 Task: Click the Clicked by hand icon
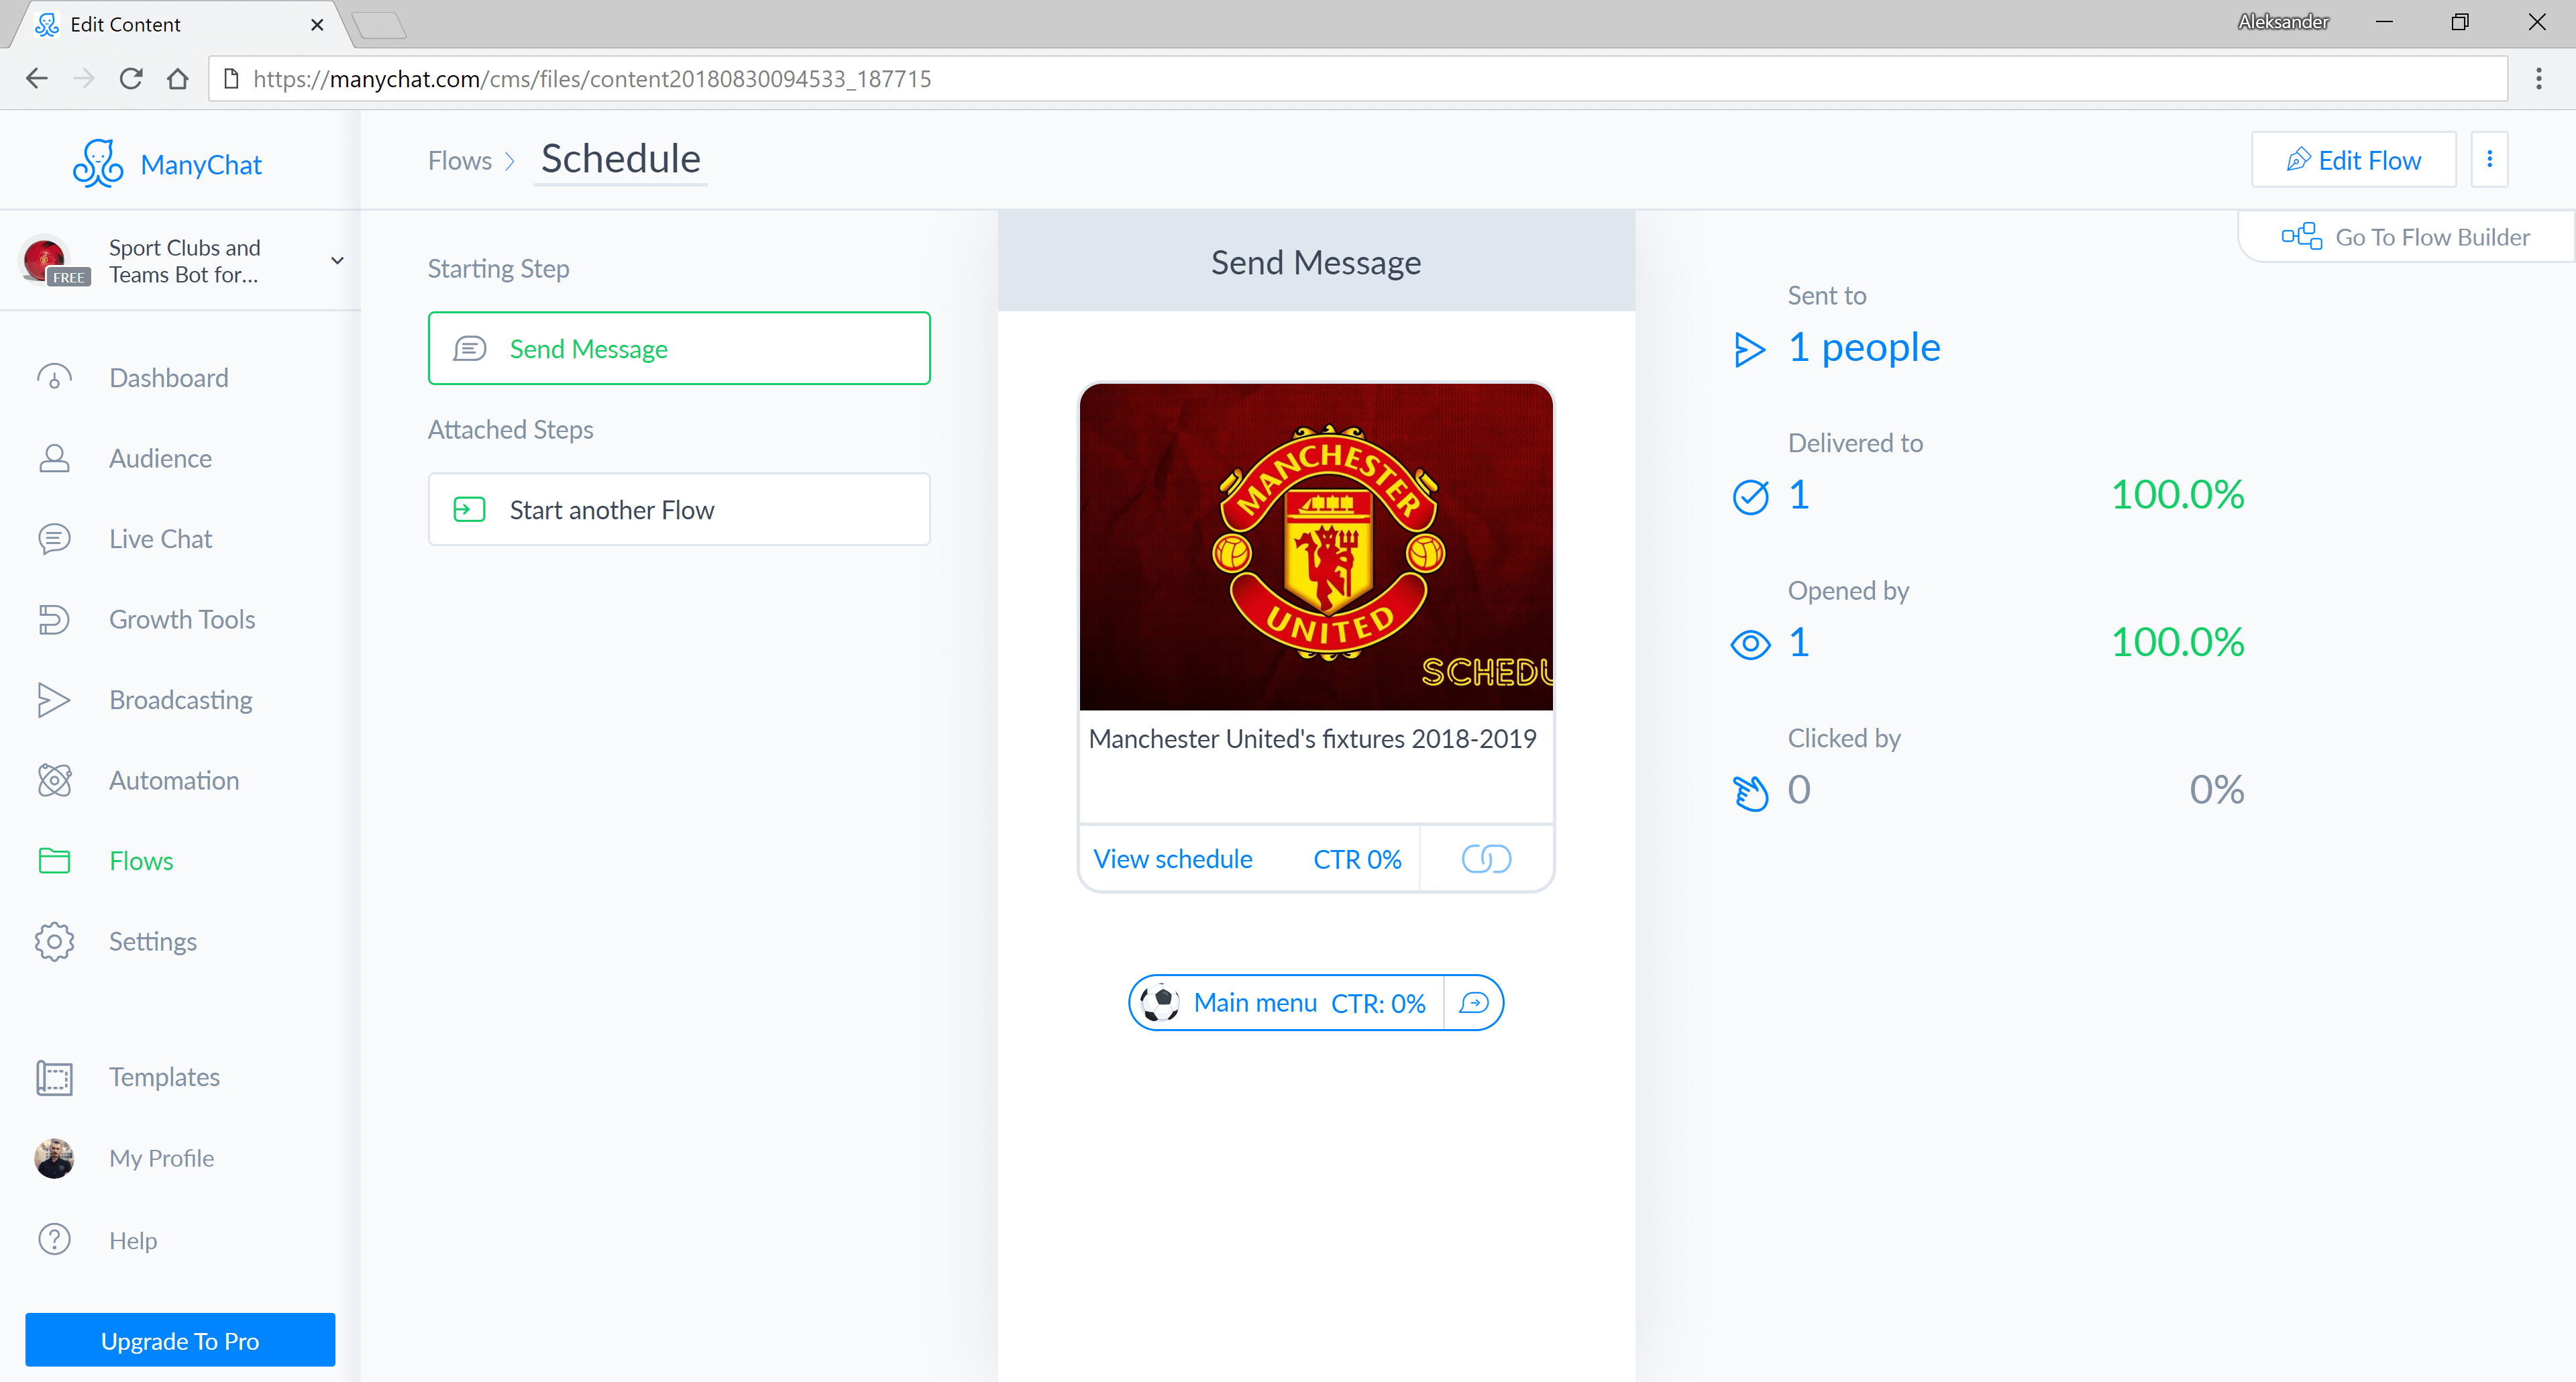pos(1750,793)
